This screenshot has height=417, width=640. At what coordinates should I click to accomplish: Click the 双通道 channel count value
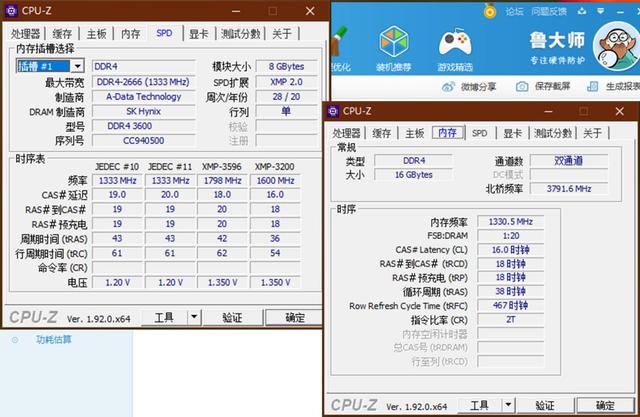[x=569, y=161]
